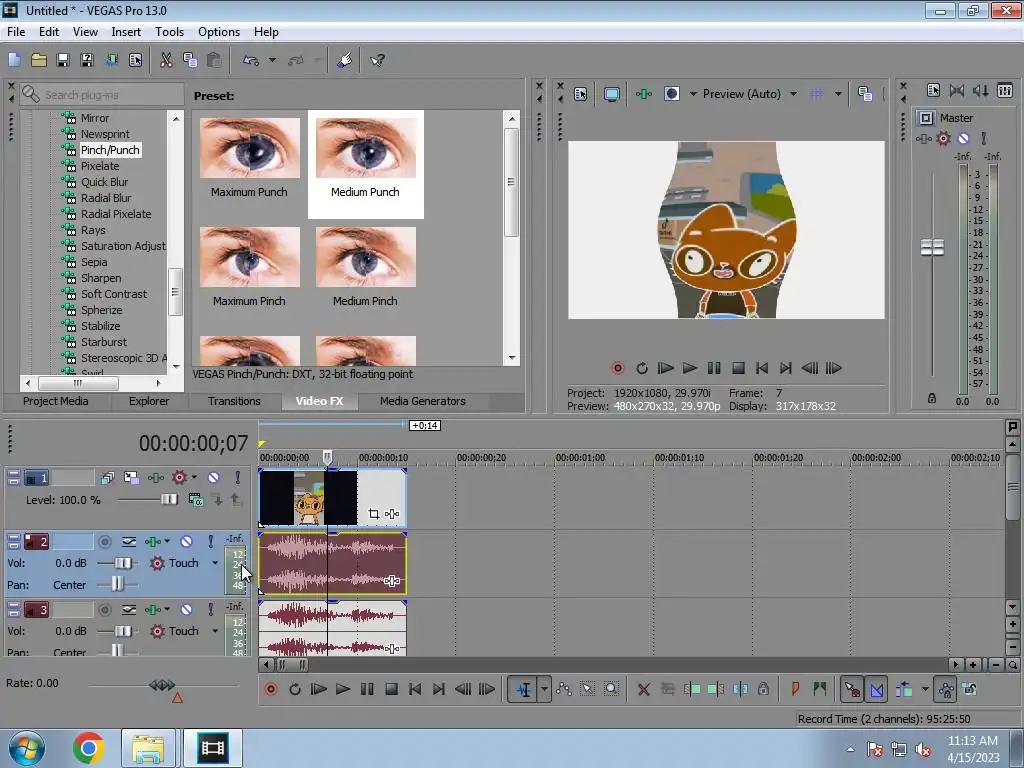Open Preview (Auto) quality dropdown
The height and width of the screenshot is (768, 1024).
(x=793, y=94)
